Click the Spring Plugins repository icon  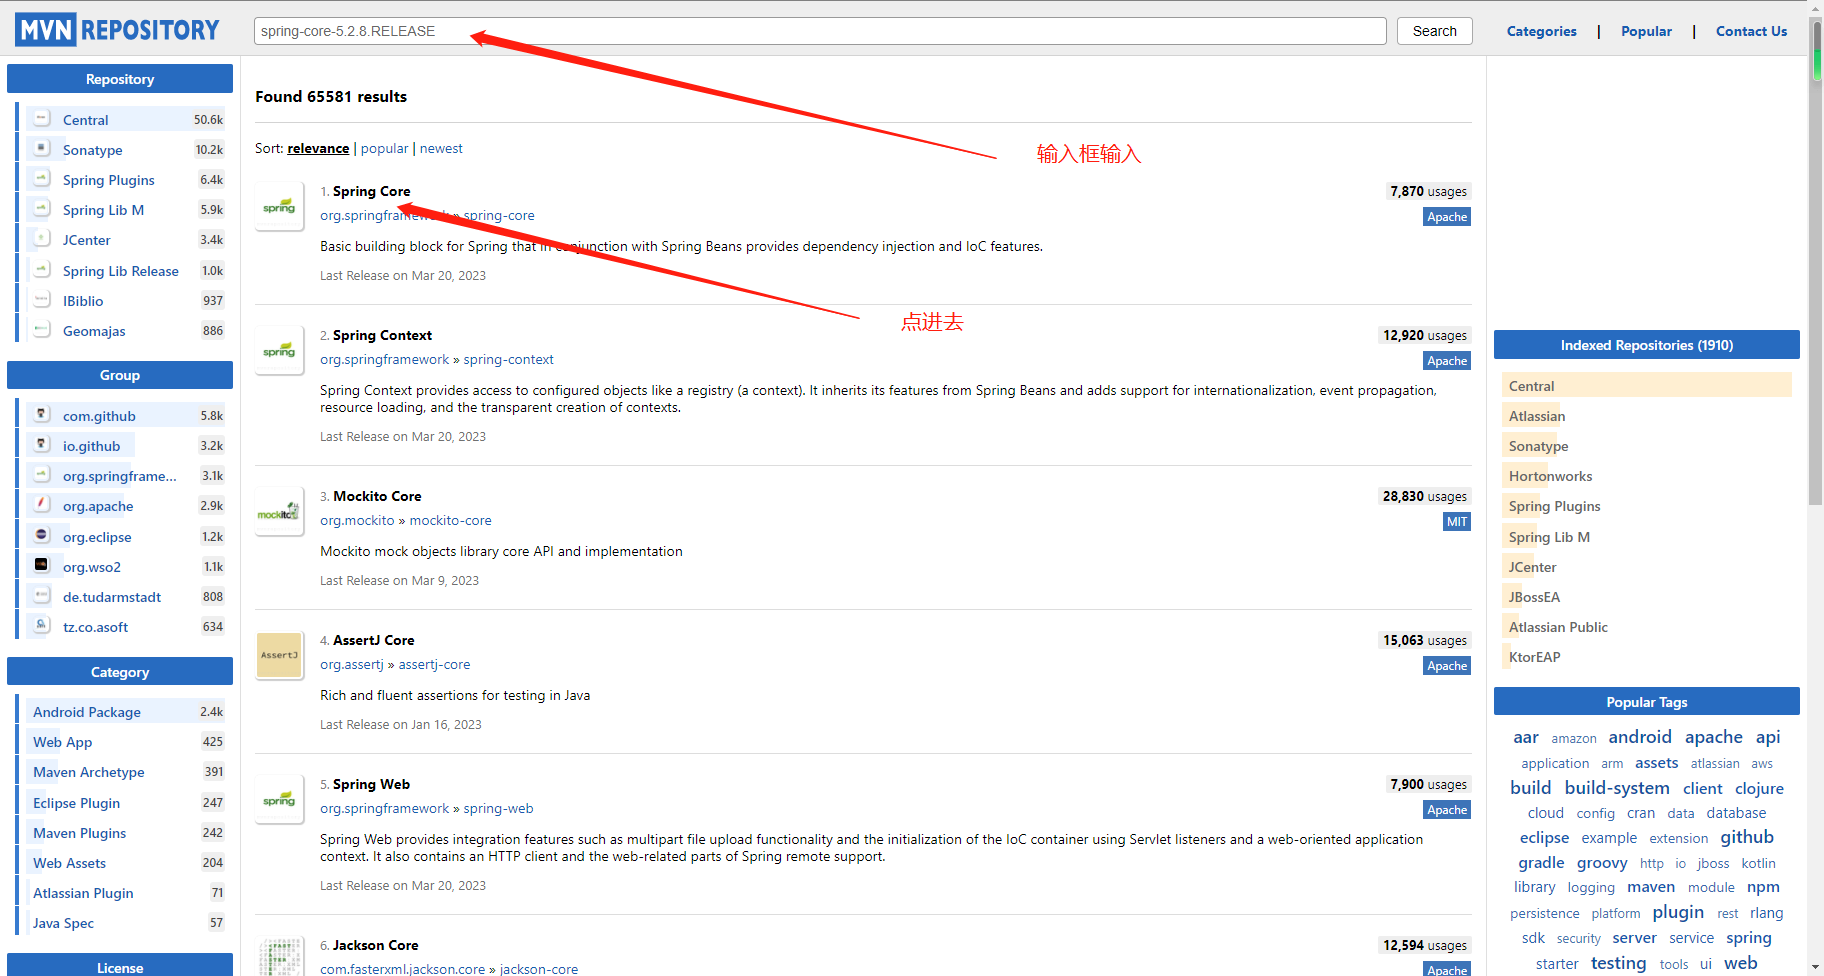[x=42, y=179]
